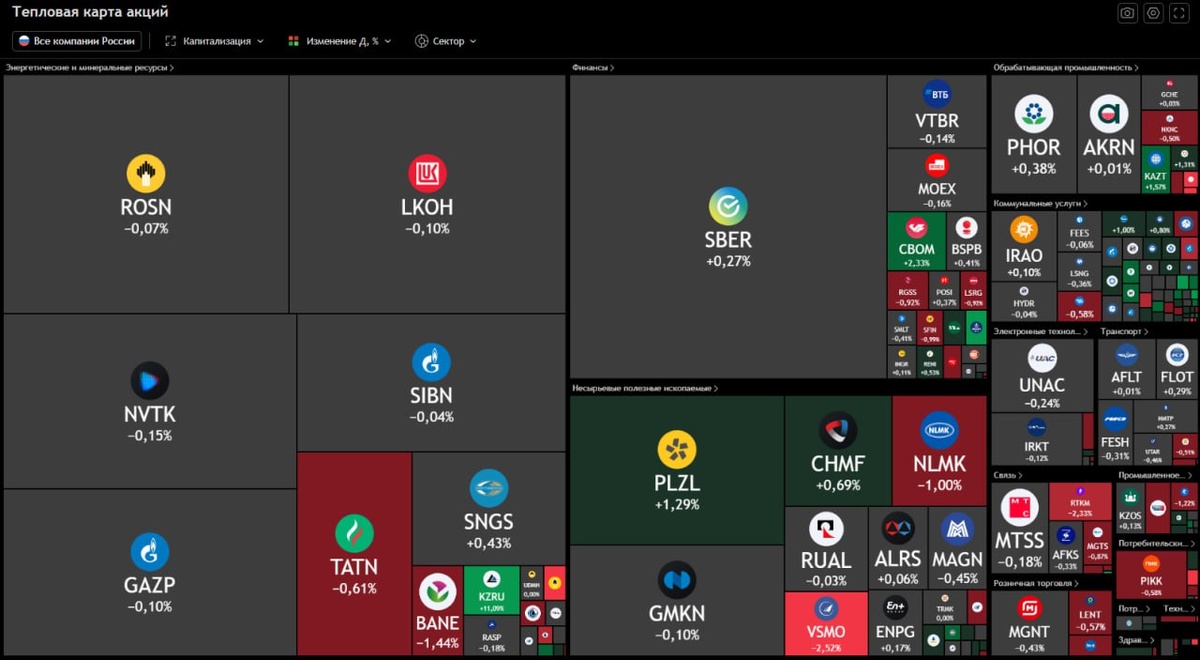Click the Rosneft logo in ROSN tile
The image size is (1200, 660).
146,174
